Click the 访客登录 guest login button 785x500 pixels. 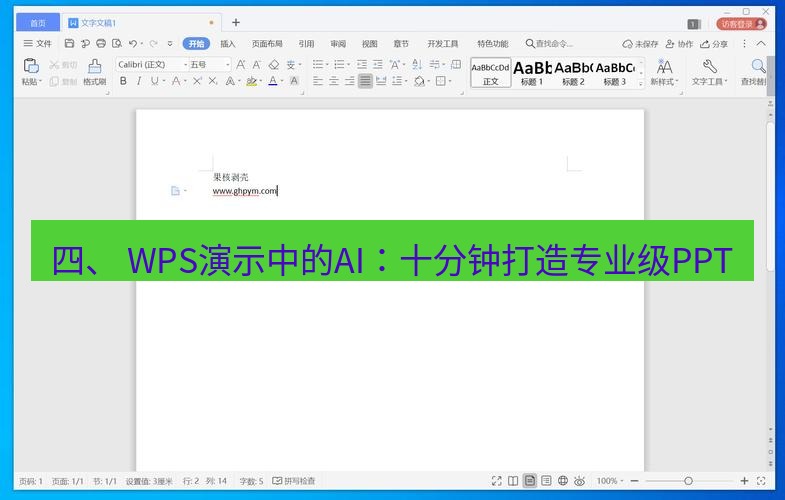(x=741, y=24)
